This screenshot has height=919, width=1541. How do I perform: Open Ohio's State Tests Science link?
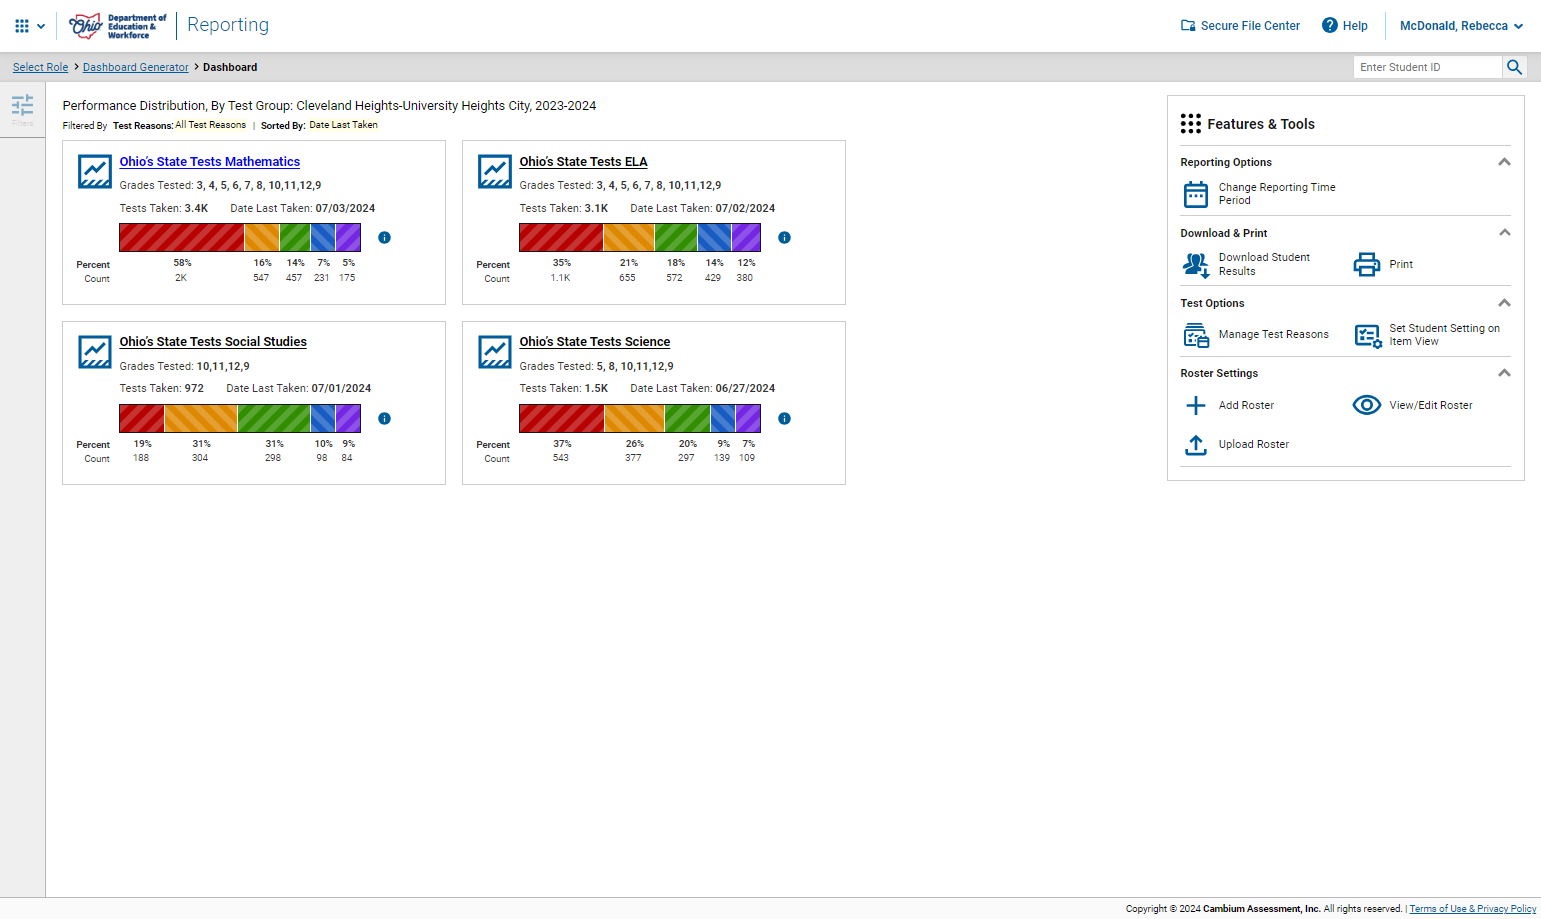point(595,342)
